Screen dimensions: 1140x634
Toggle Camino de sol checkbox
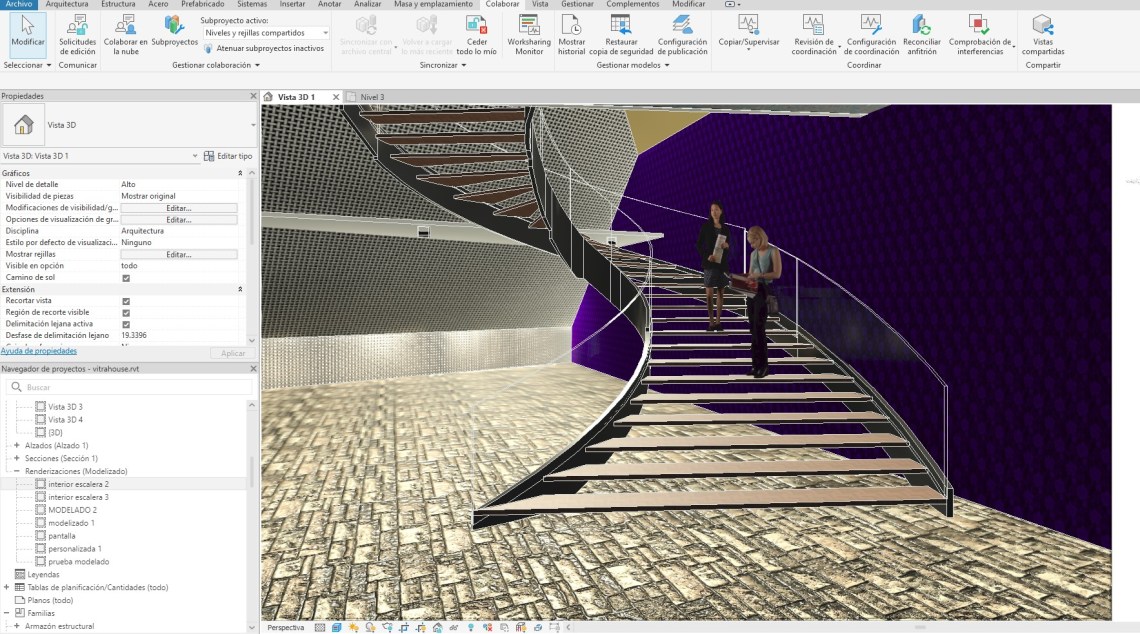click(126, 278)
